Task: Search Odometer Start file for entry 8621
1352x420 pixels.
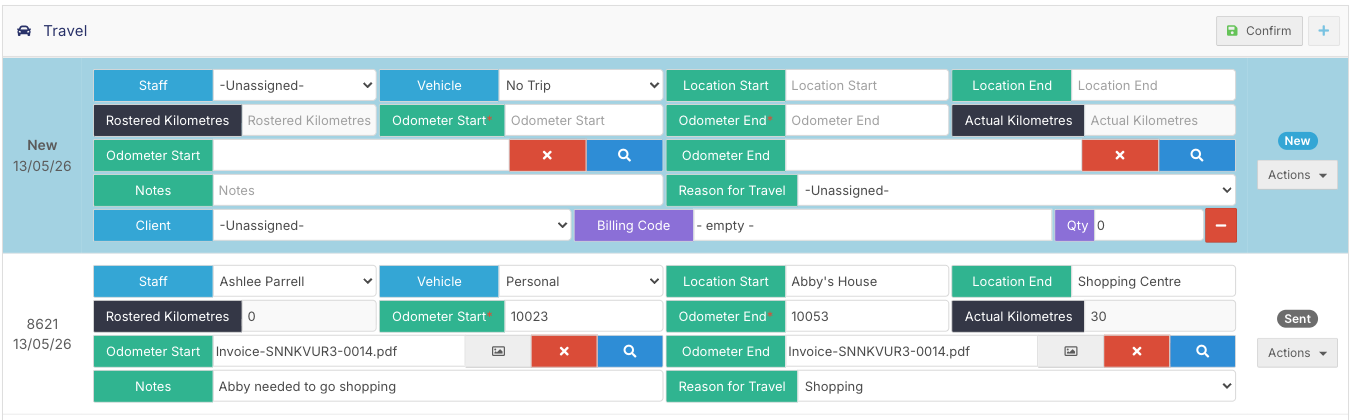Action: (630, 352)
